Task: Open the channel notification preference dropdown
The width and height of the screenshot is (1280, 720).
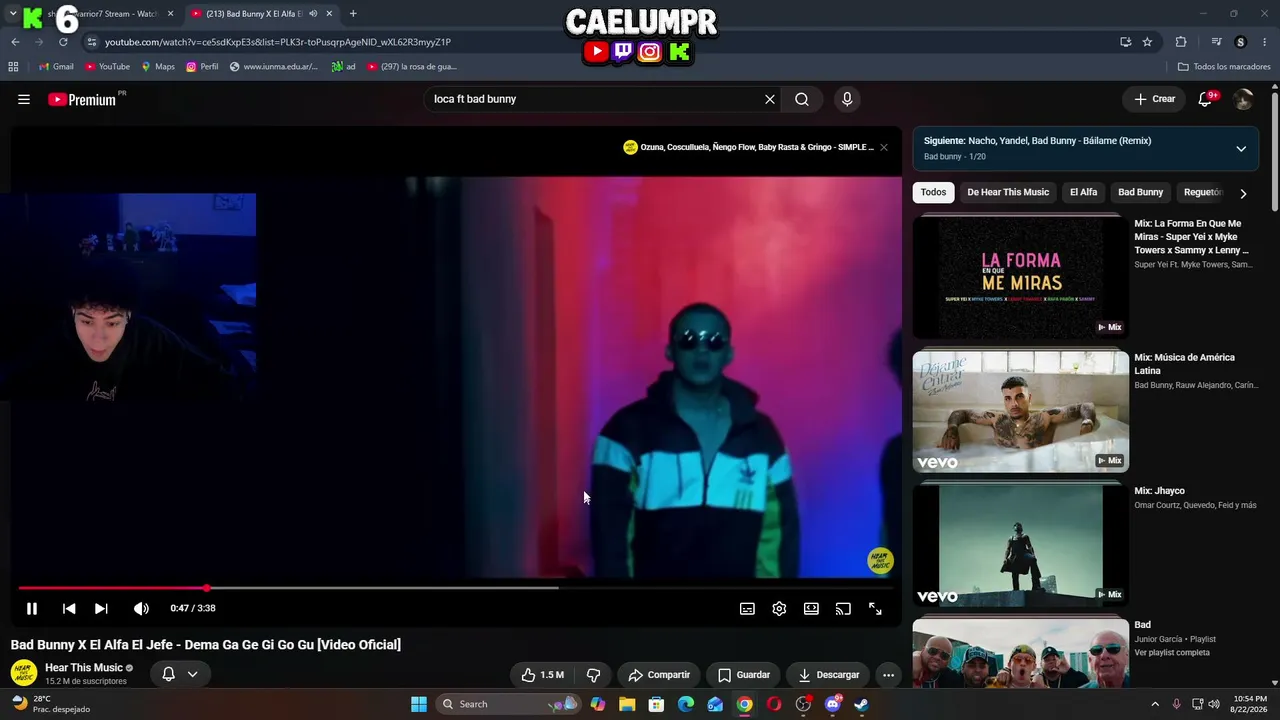Action: 180,674
